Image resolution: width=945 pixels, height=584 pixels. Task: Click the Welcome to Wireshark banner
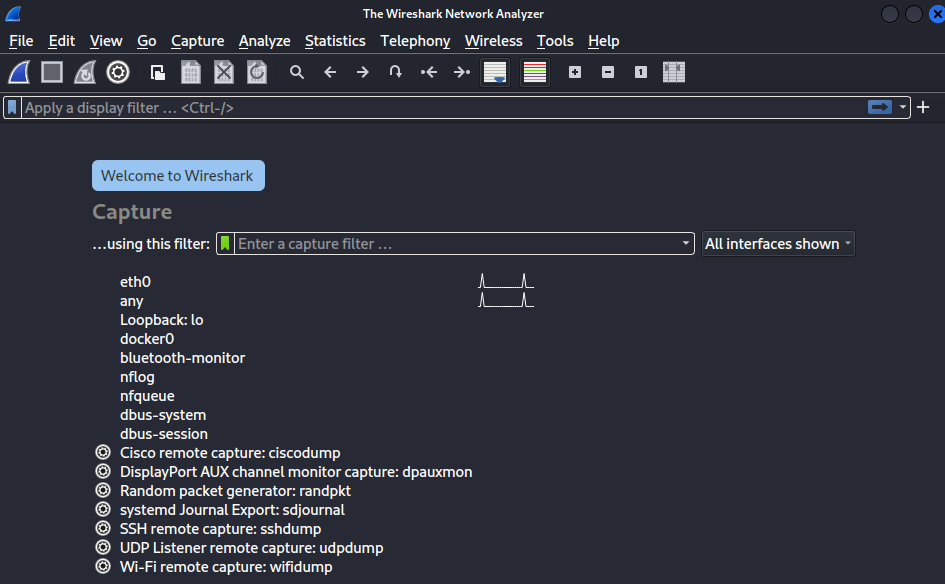178,175
